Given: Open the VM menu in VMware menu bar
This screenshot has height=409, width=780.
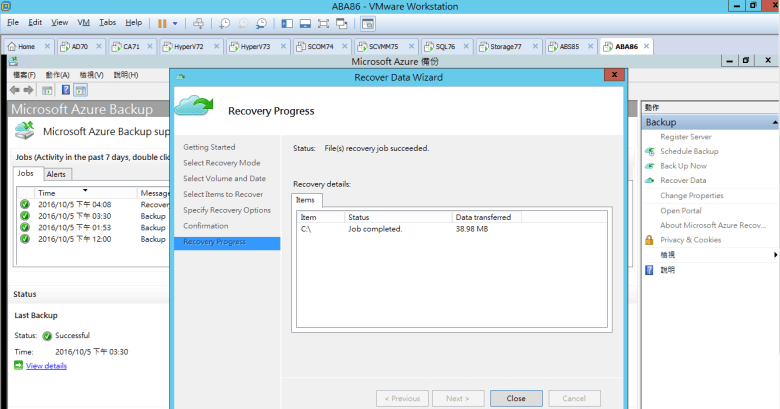Looking at the screenshot, I should click(x=83, y=22).
